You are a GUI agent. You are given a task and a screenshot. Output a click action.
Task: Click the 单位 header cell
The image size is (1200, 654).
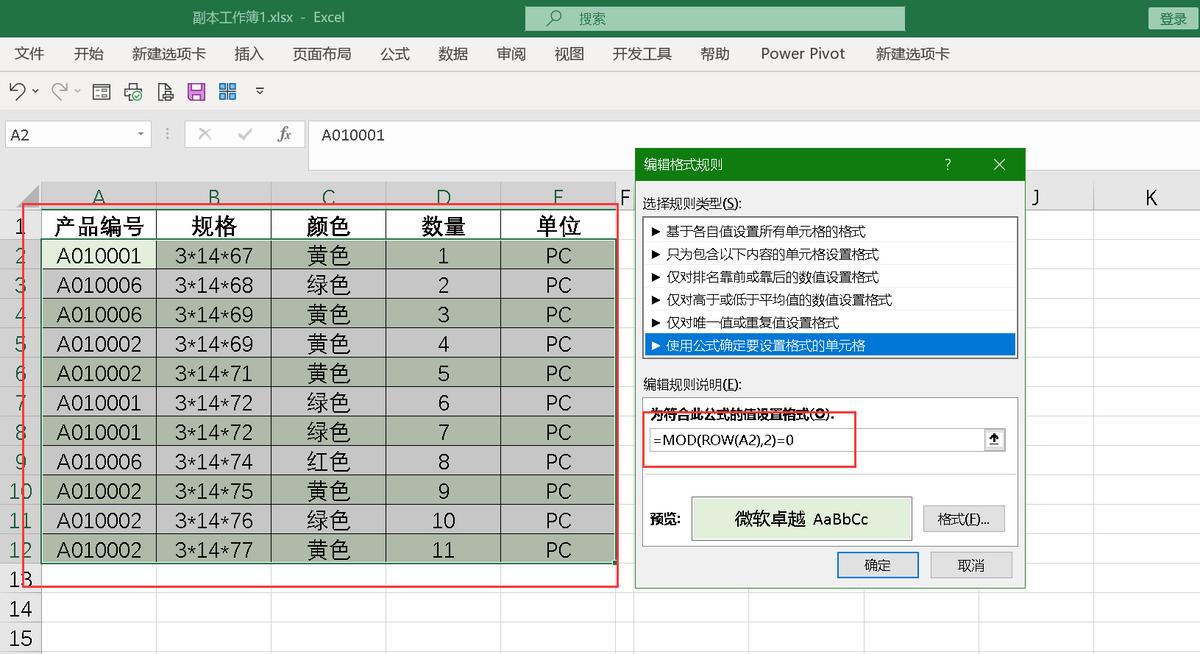click(x=558, y=225)
